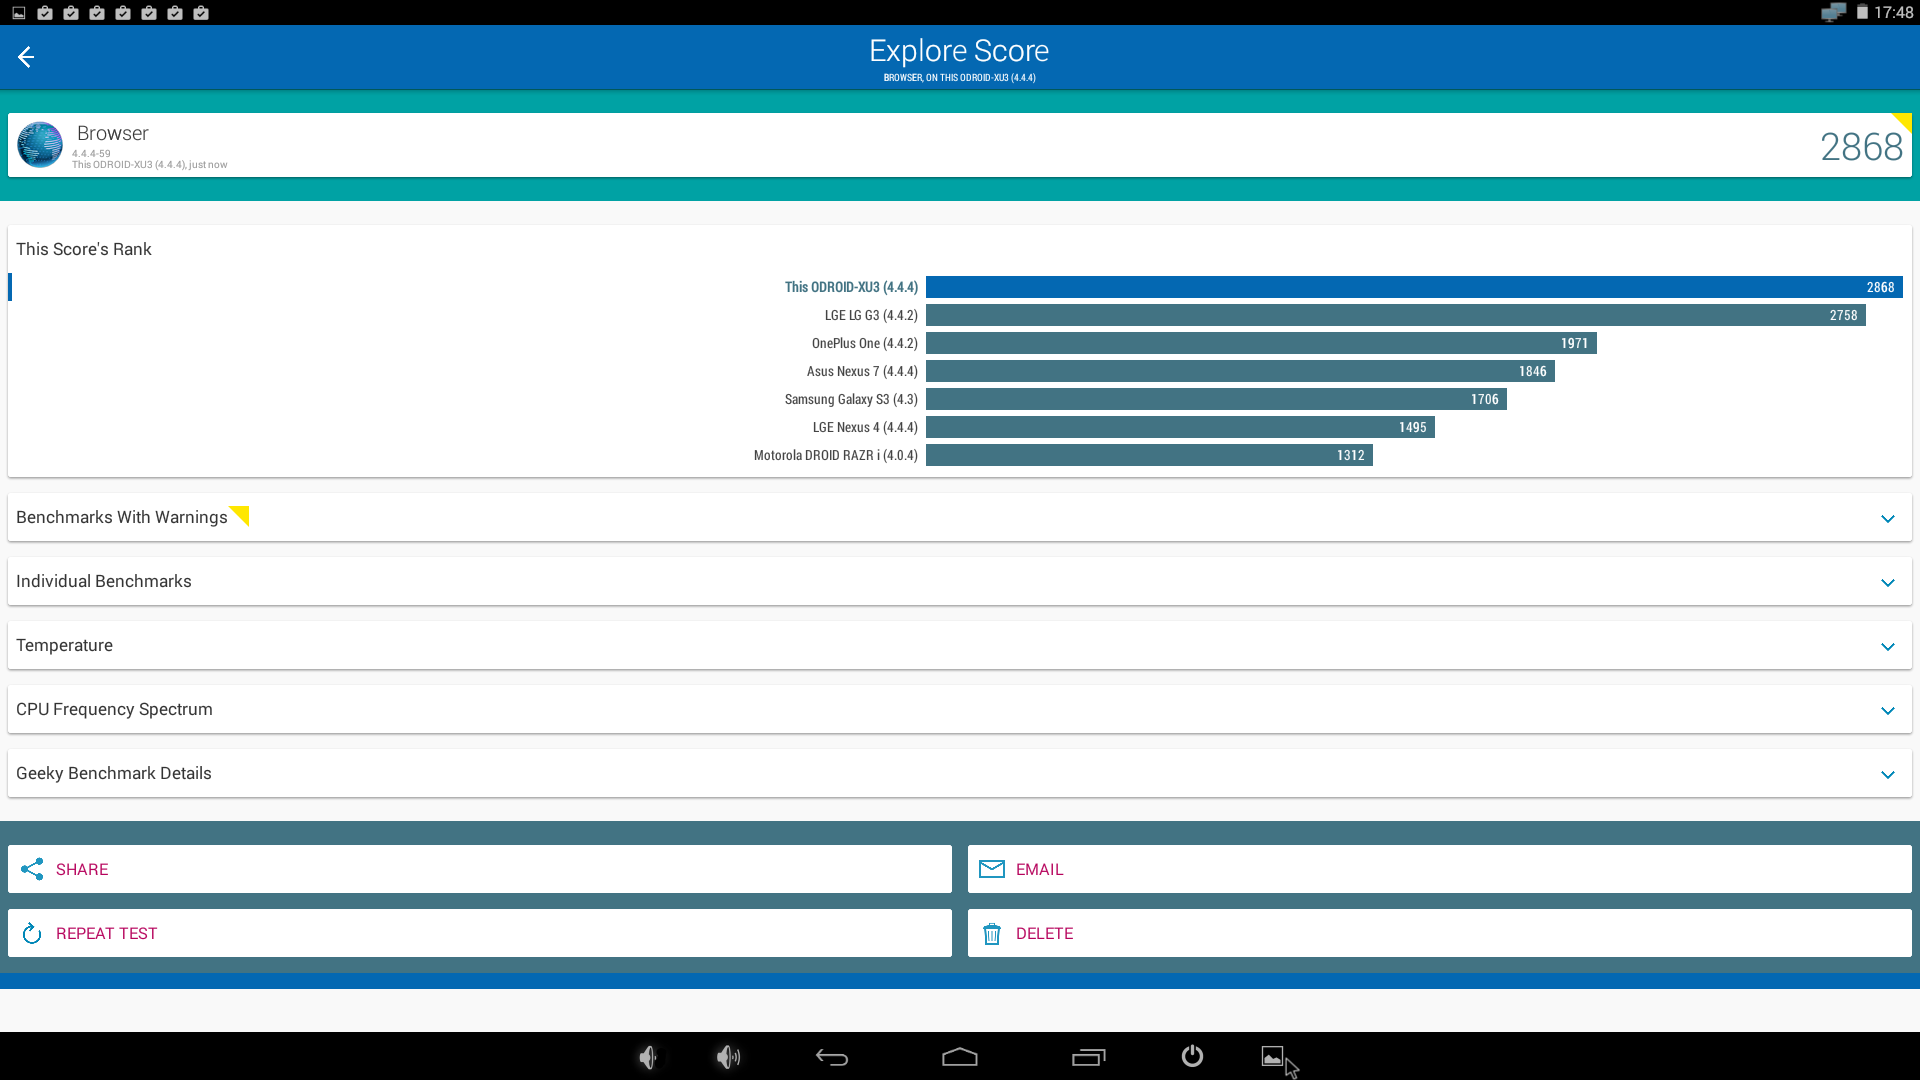This screenshot has width=1920, height=1080.
Task: Expand Individual Benchmarks chevron
Action: tap(1888, 582)
